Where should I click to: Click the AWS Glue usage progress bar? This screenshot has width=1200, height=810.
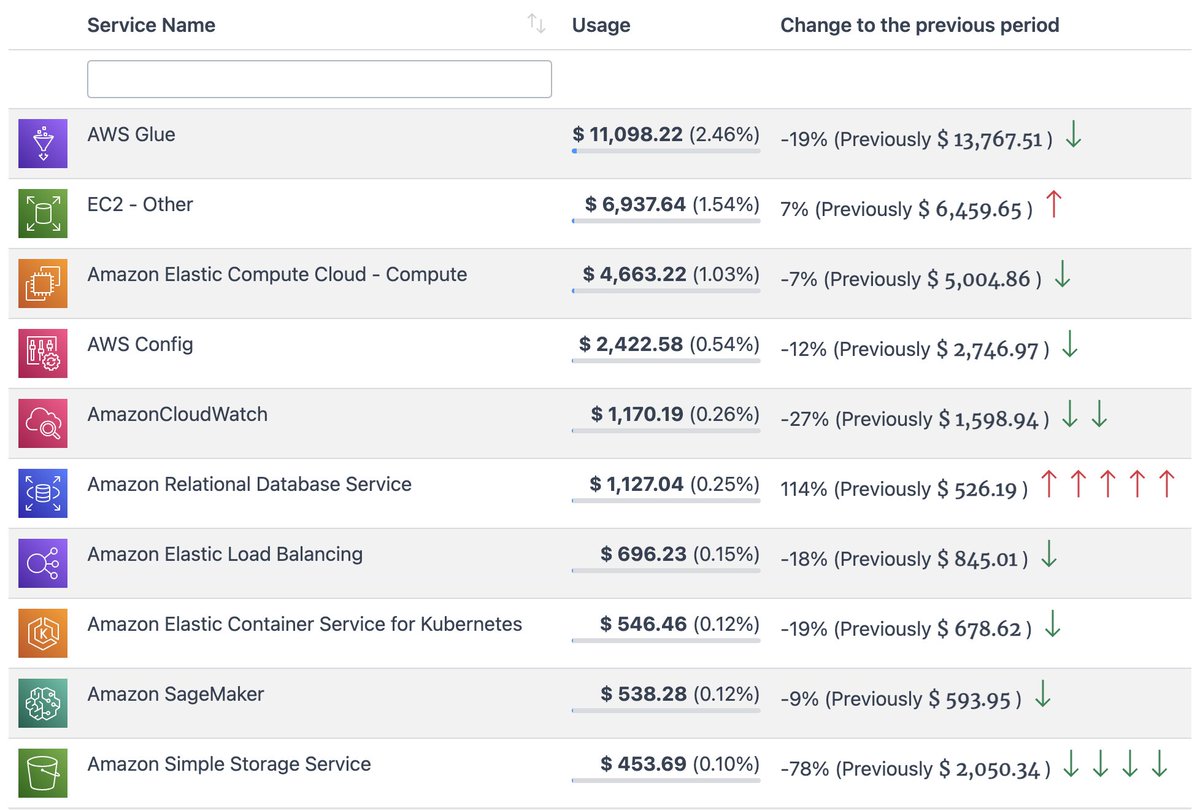tap(666, 151)
